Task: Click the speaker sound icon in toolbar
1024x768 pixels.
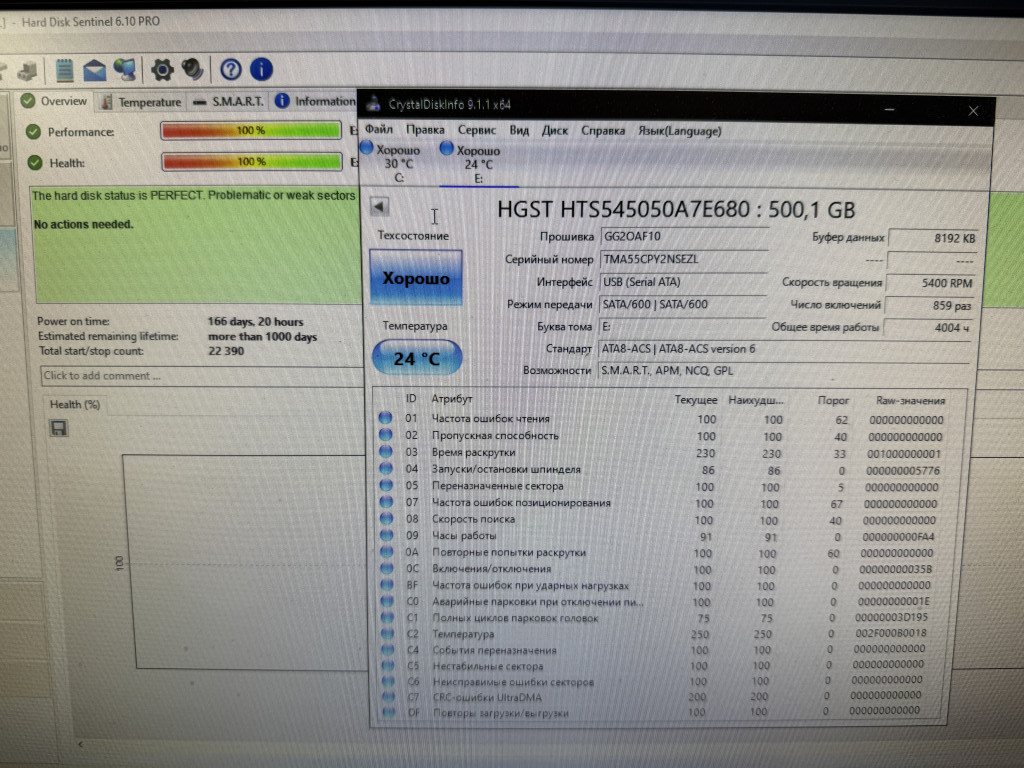Action: [x=192, y=69]
